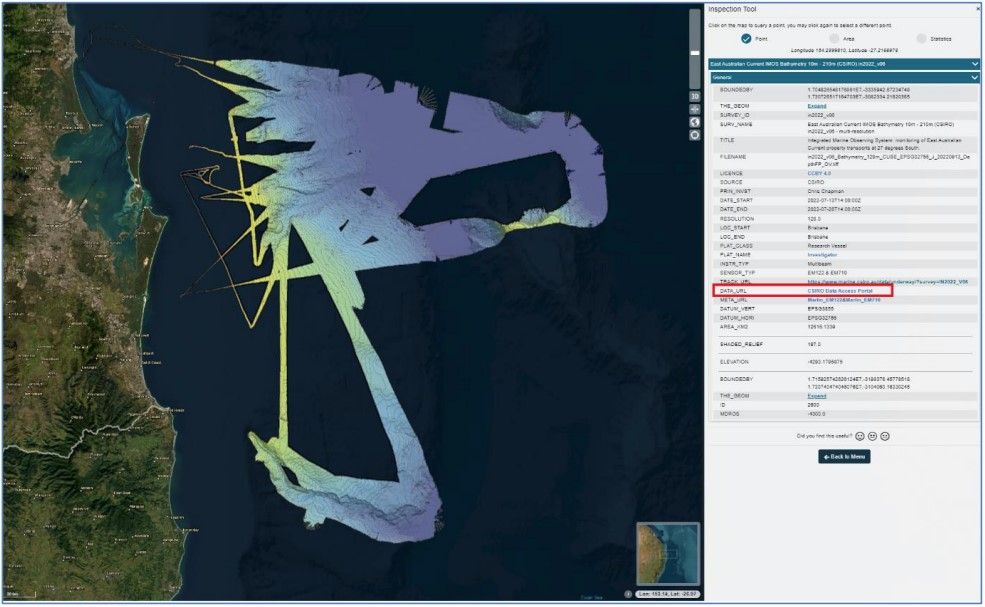Click the map zoom slider handle
985x607 pixels.
click(x=695, y=52)
